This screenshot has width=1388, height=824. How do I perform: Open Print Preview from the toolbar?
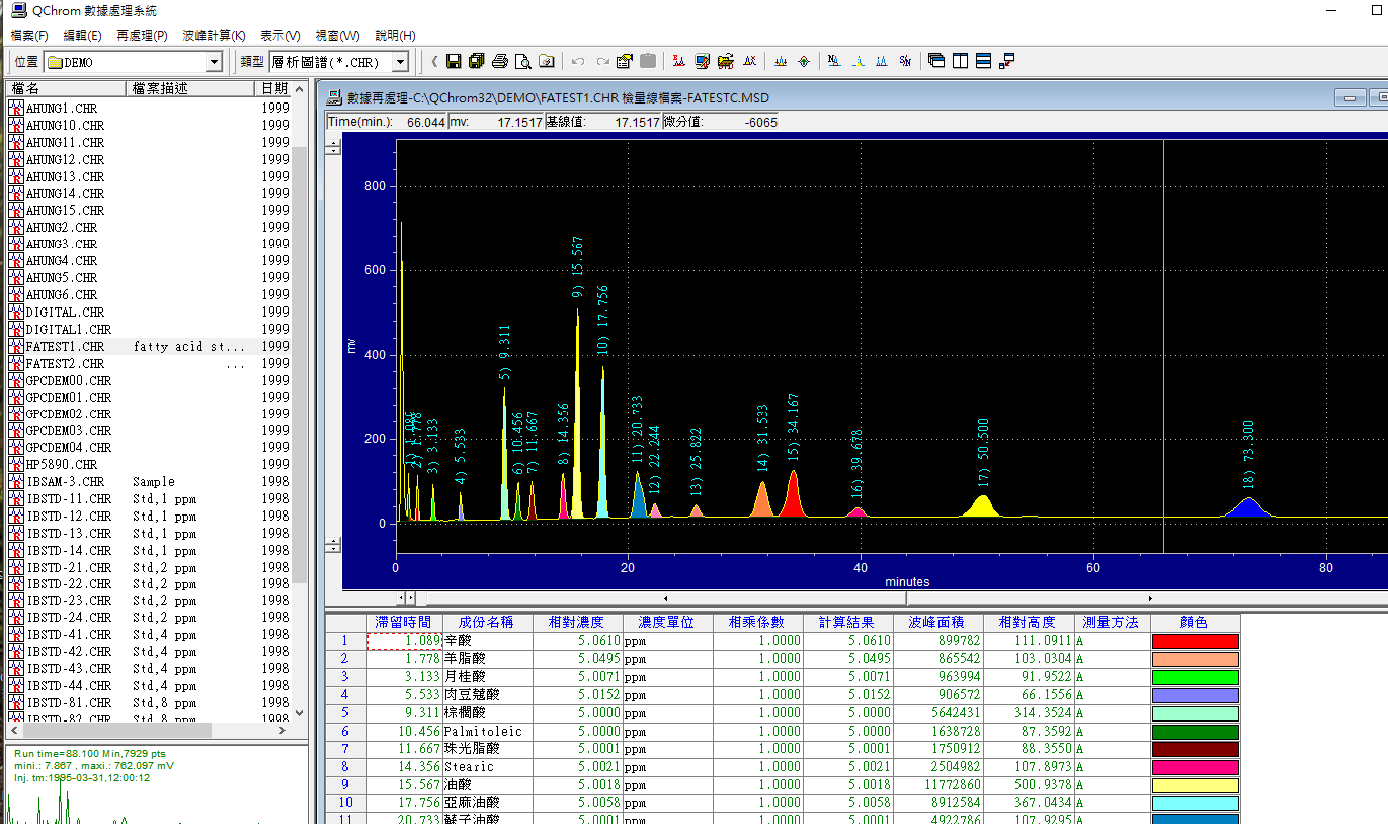(x=523, y=62)
